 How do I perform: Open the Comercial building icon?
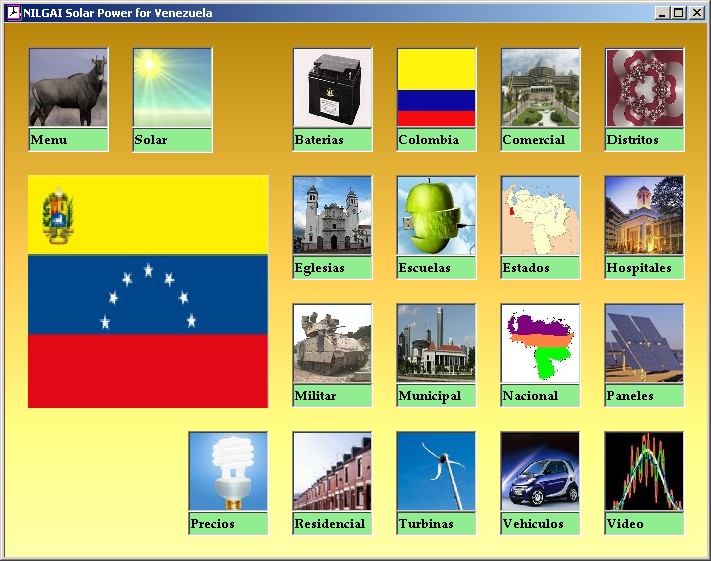[x=540, y=87]
